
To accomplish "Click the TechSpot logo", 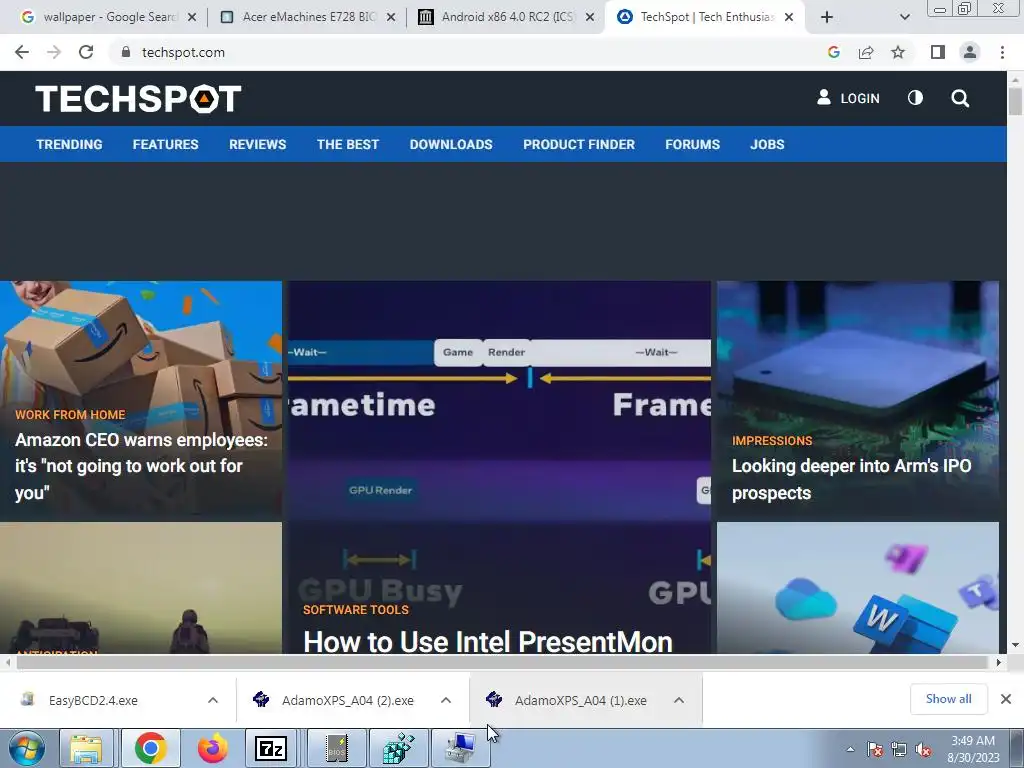I will [138, 99].
